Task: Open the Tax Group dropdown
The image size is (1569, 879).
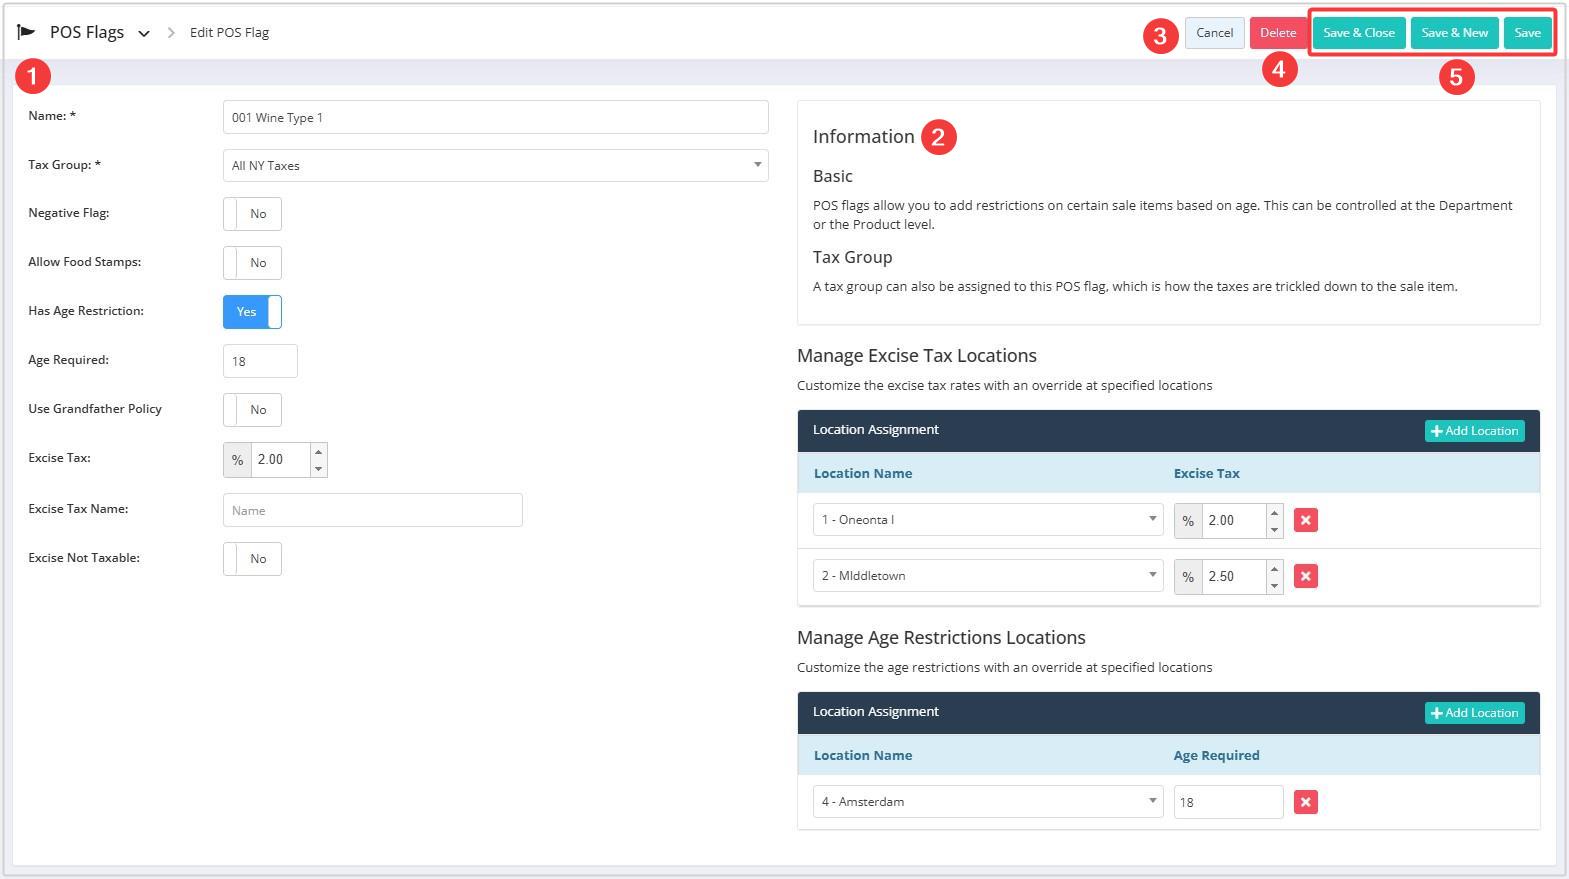Action: click(x=495, y=166)
